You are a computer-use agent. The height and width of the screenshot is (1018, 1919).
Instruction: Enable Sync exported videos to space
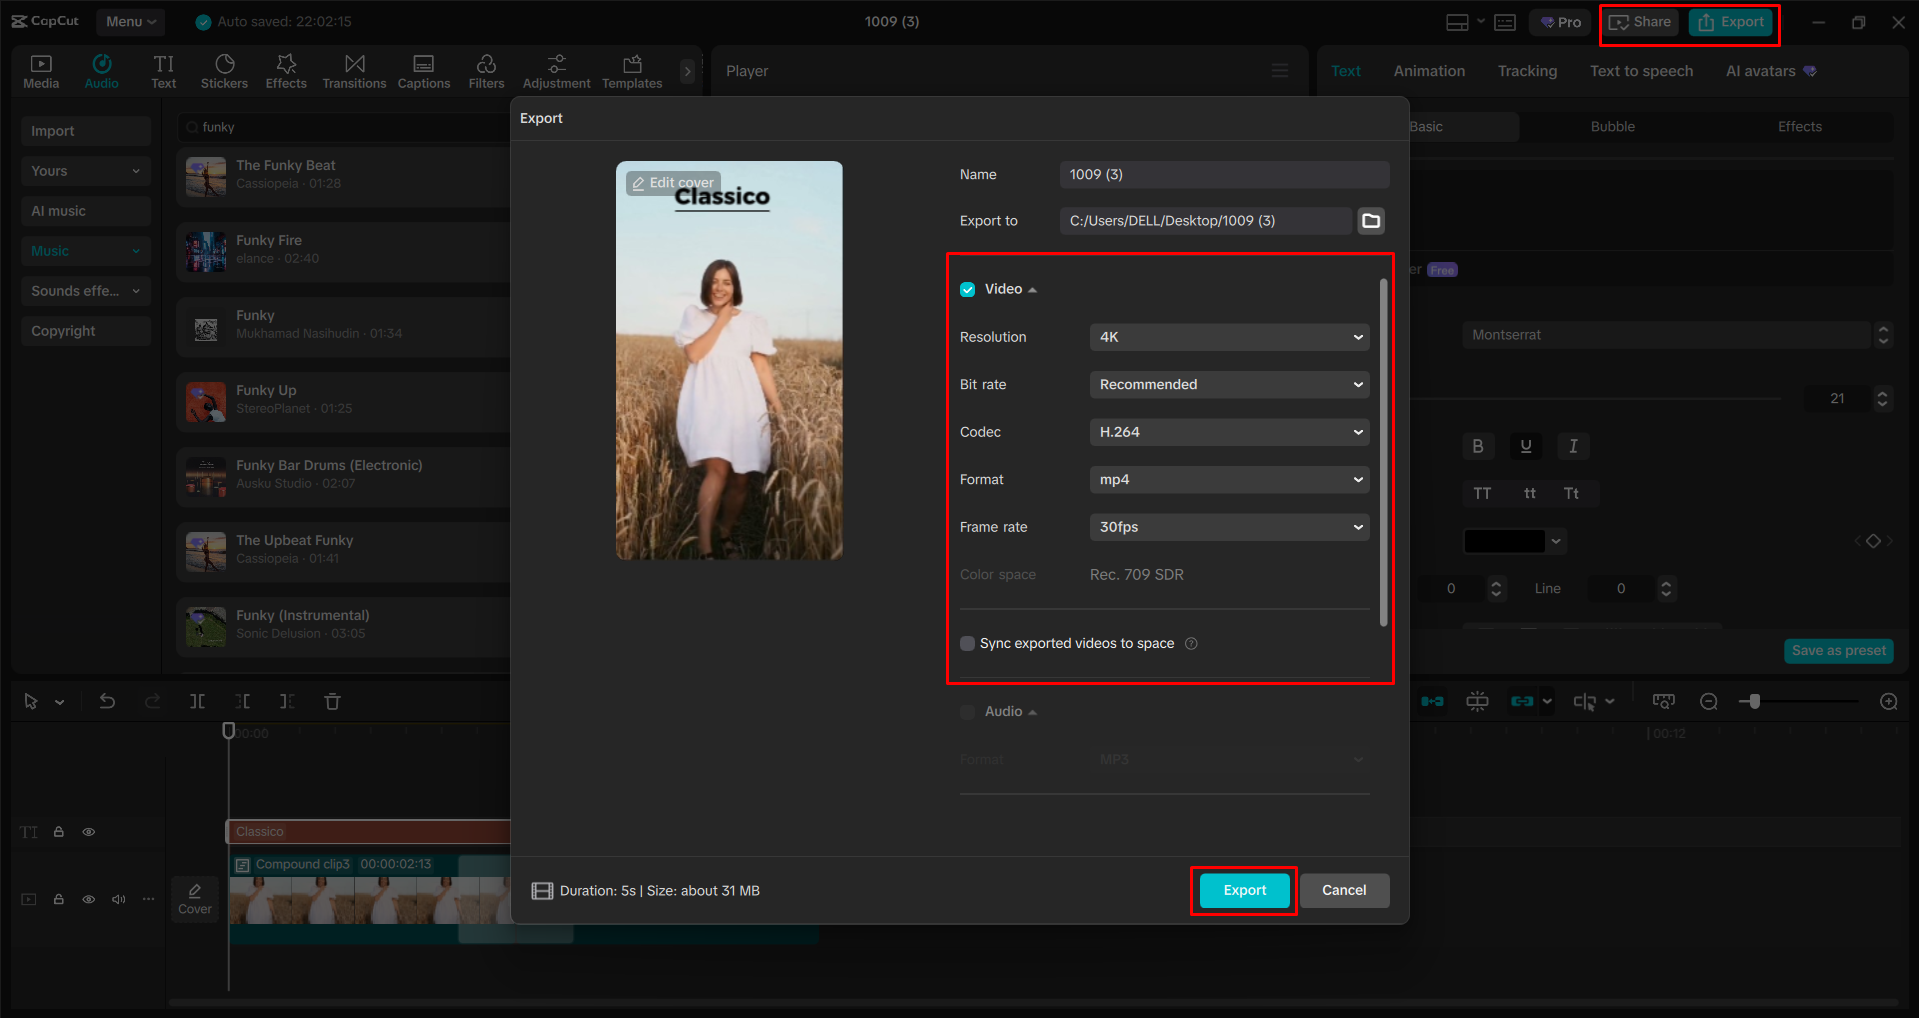click(x=967, y=643)
